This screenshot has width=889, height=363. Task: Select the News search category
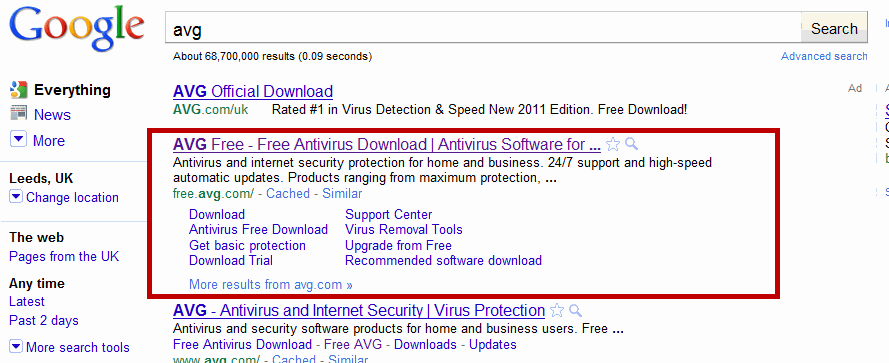[x=52, y=115]
